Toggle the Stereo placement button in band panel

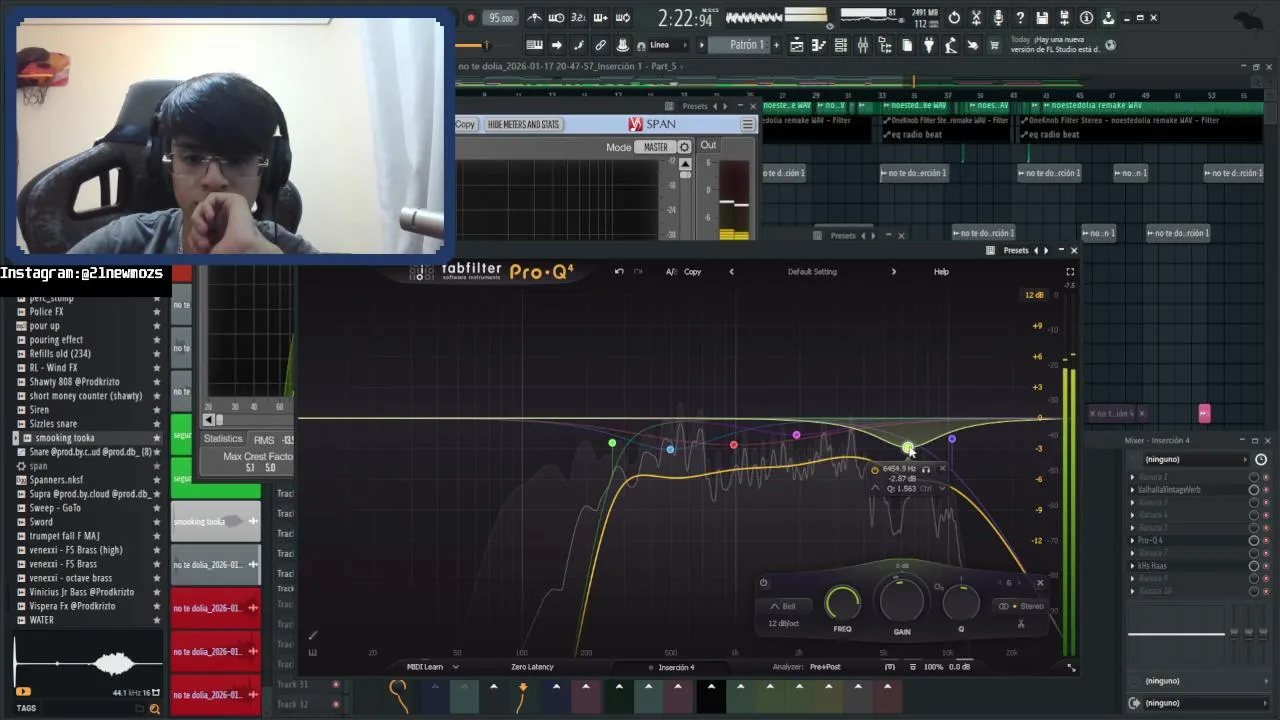(1021, 606)
